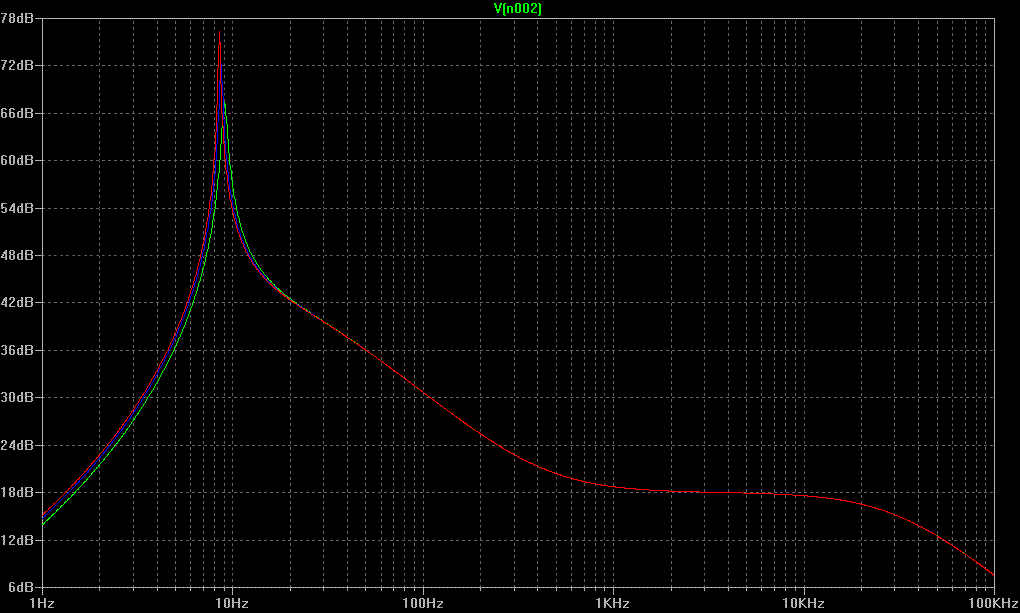The image size is (1020, 613).
Task: Click the 24dB axis label
Action: coord(17,445)
